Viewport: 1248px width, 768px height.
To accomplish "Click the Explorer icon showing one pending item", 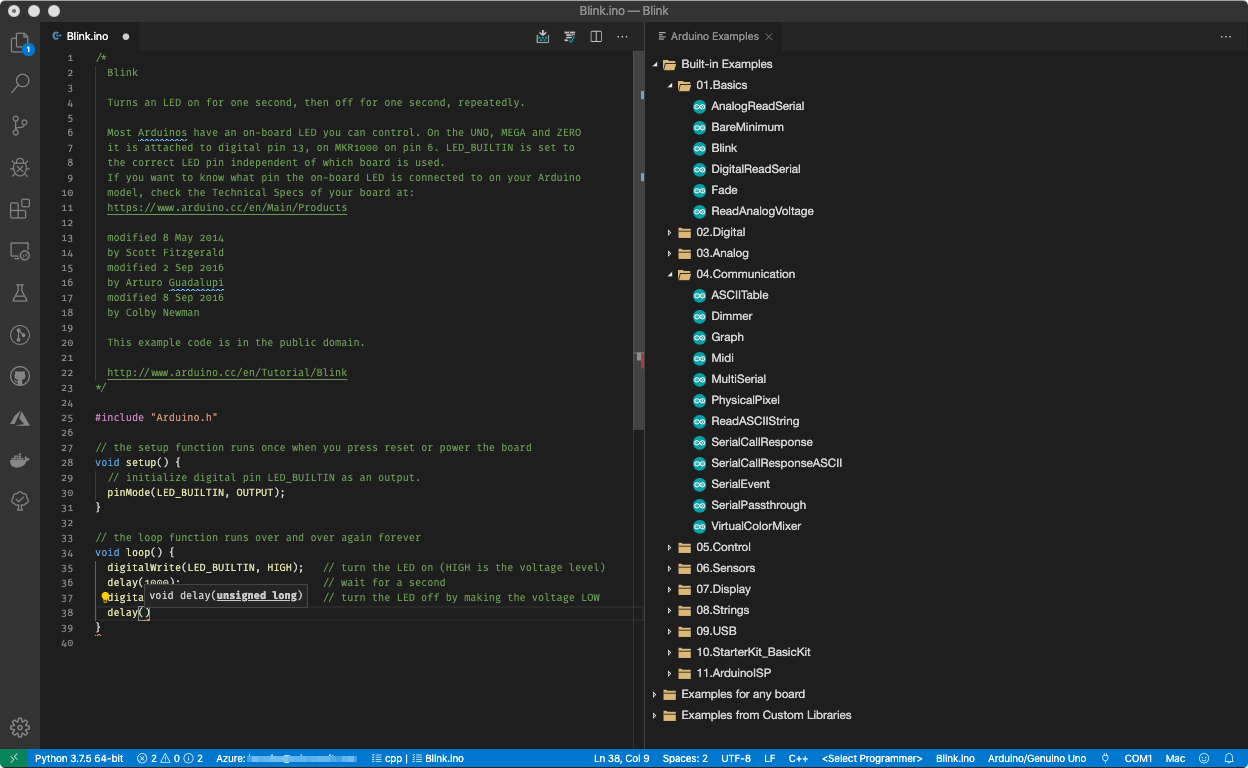I will [20, 44].
